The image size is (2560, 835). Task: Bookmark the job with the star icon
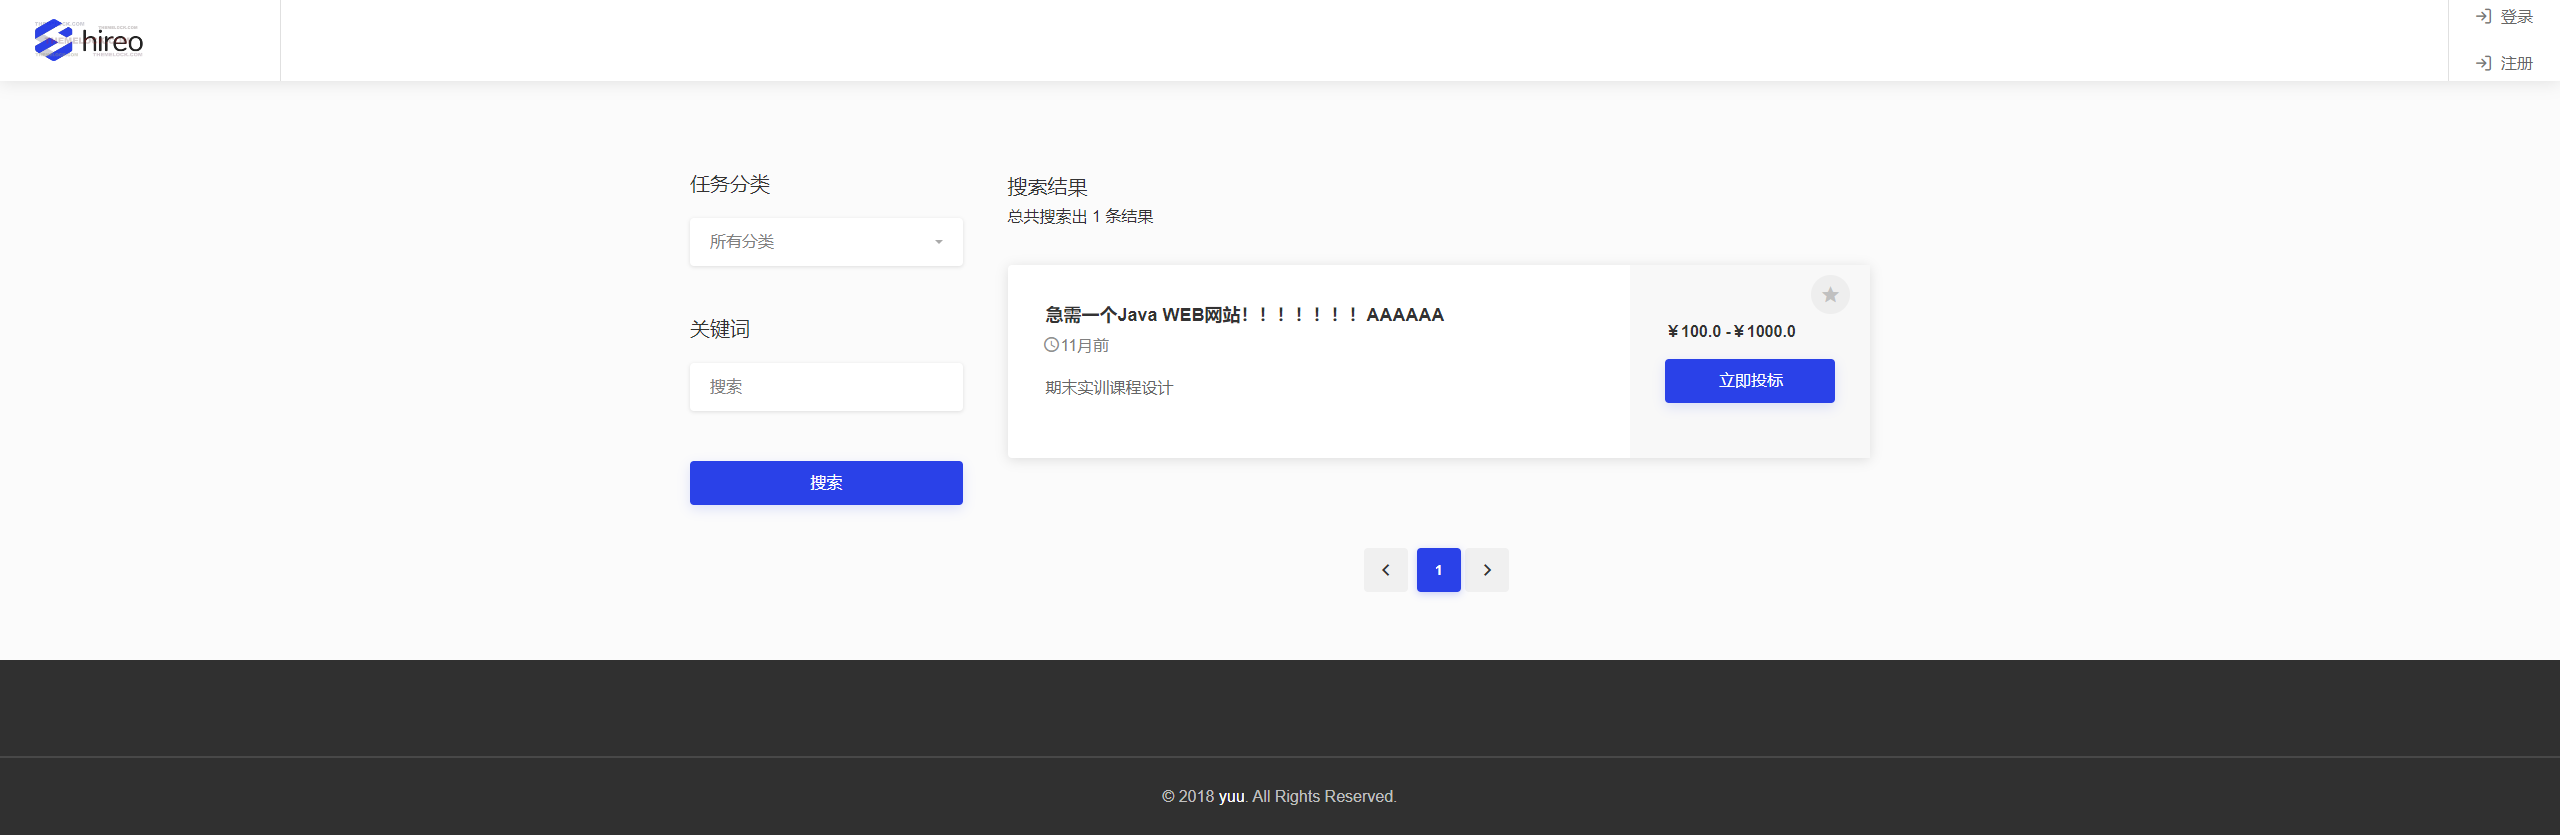click(1829, 295)
